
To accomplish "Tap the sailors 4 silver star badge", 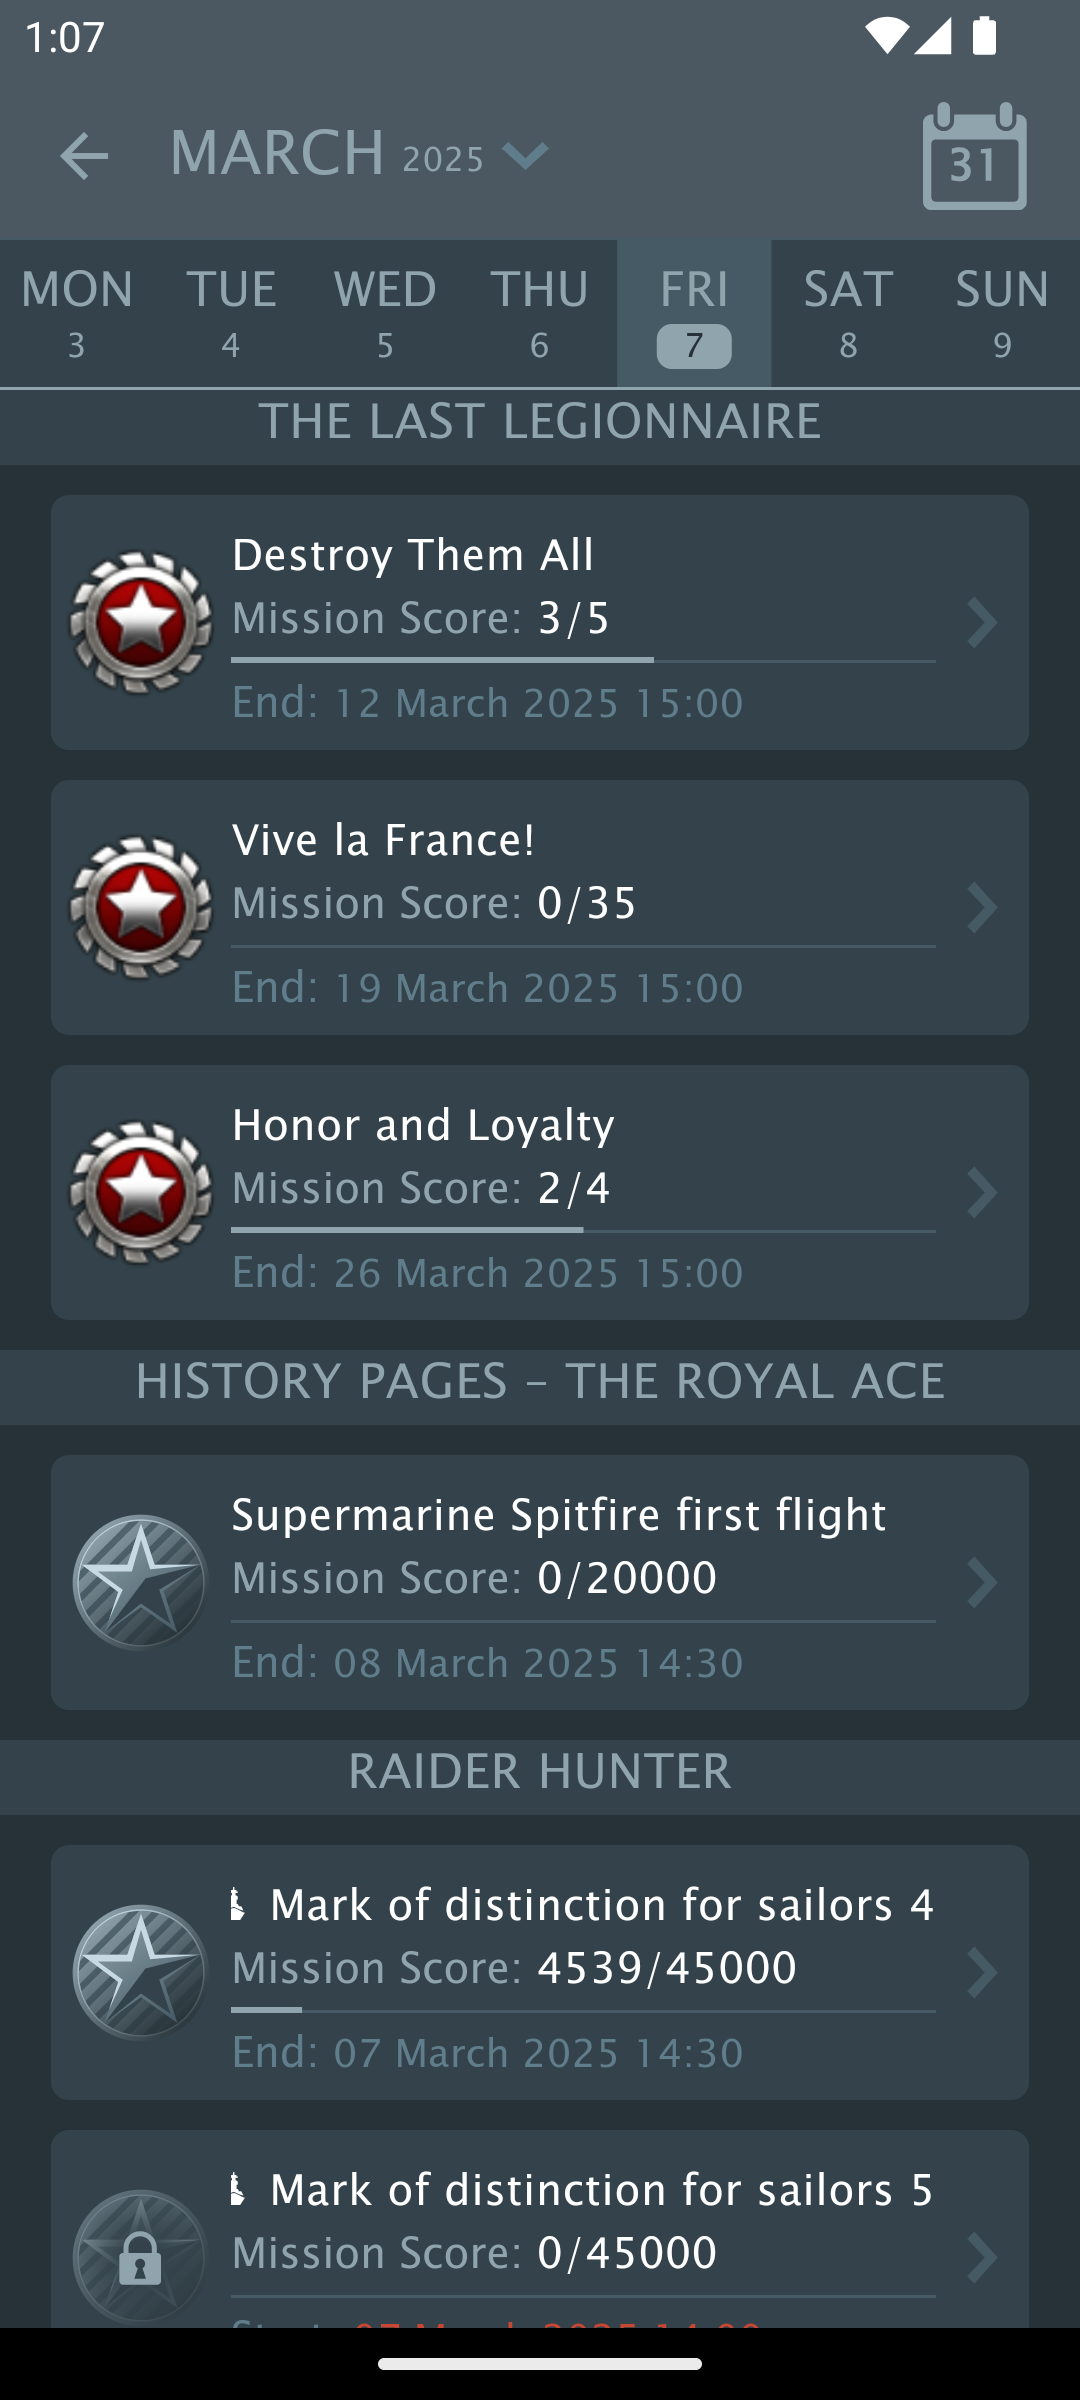I will coord(140,1972).
